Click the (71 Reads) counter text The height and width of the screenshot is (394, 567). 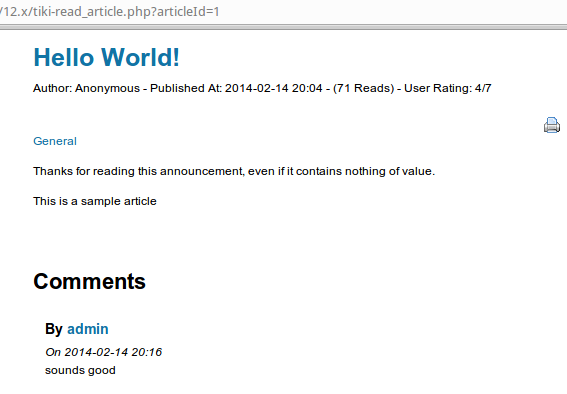coord(363,88)
